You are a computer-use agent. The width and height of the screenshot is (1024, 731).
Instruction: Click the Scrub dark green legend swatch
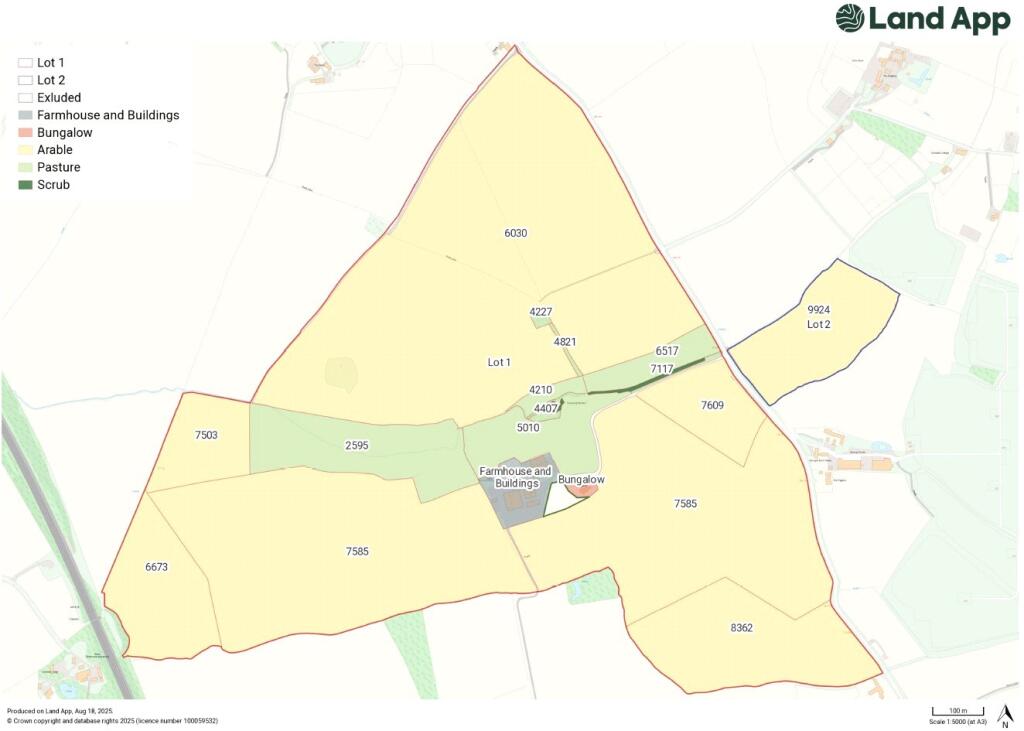coord(25,185)
